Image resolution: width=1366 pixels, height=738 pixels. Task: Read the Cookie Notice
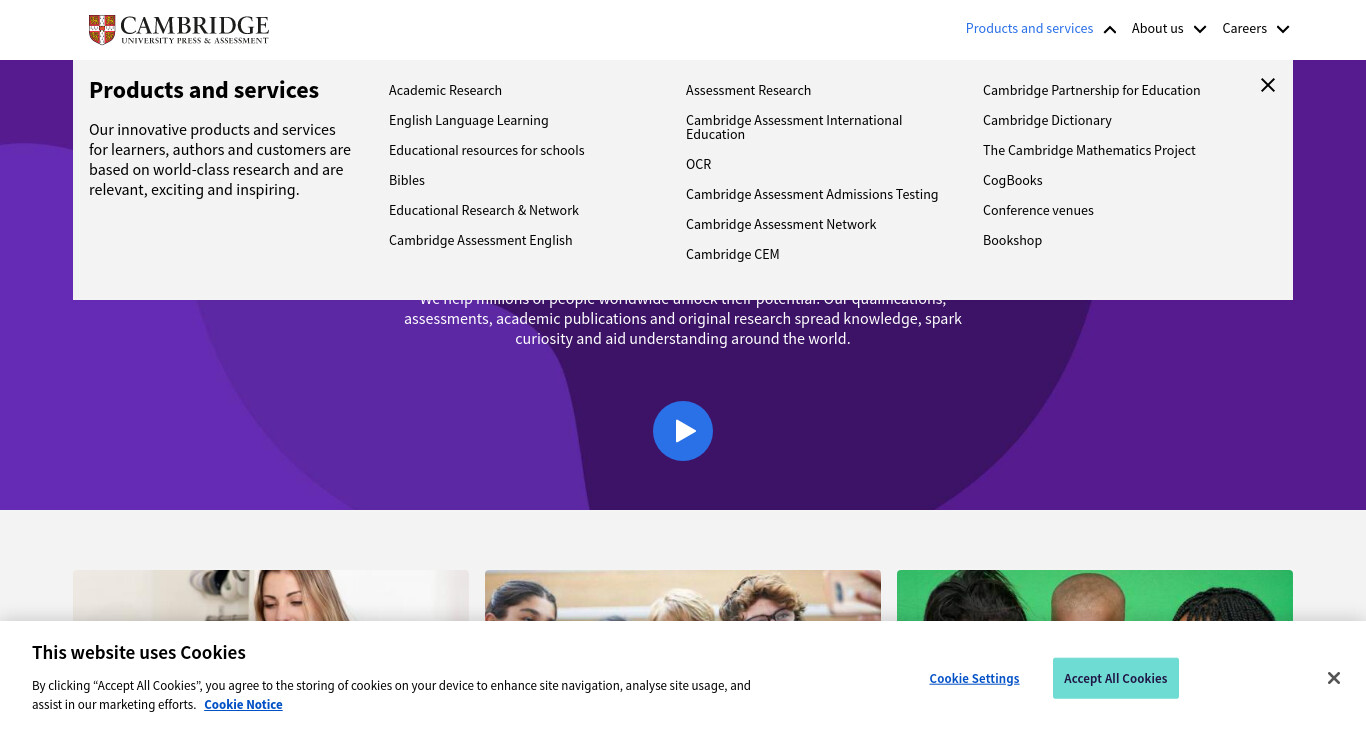coord(243,704)
